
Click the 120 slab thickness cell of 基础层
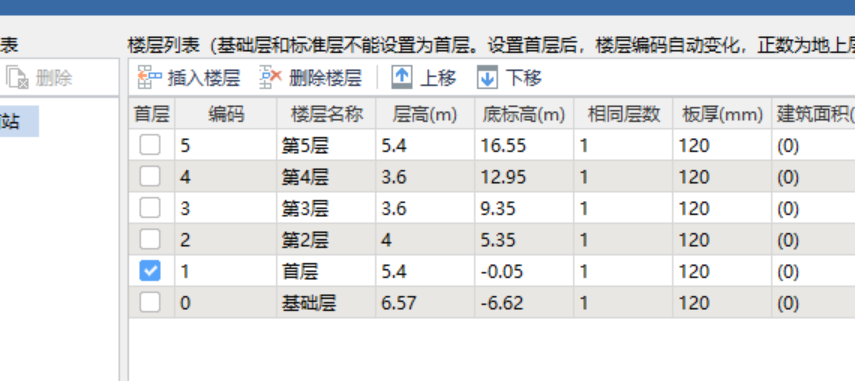click(x=722, y=303)
